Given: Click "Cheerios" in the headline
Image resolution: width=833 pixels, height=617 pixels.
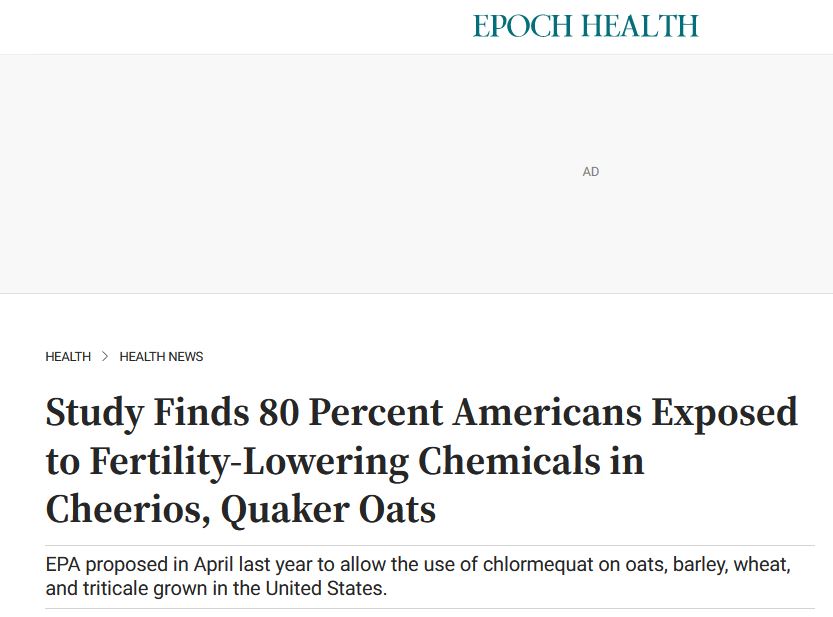Looking at the screenshot, I should click(x=123, y=509).
